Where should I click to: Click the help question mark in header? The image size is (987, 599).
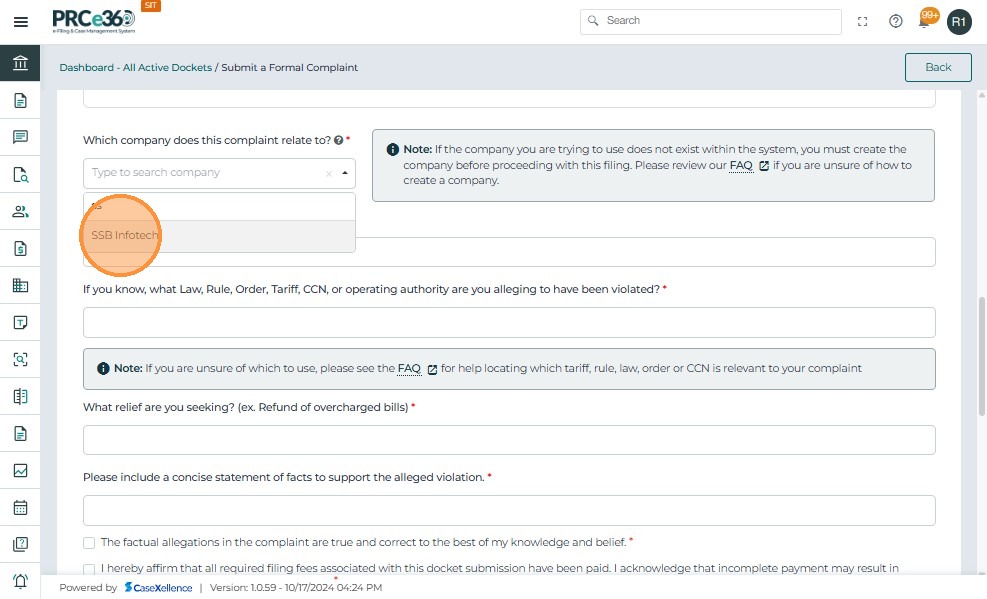pos(896,21)
